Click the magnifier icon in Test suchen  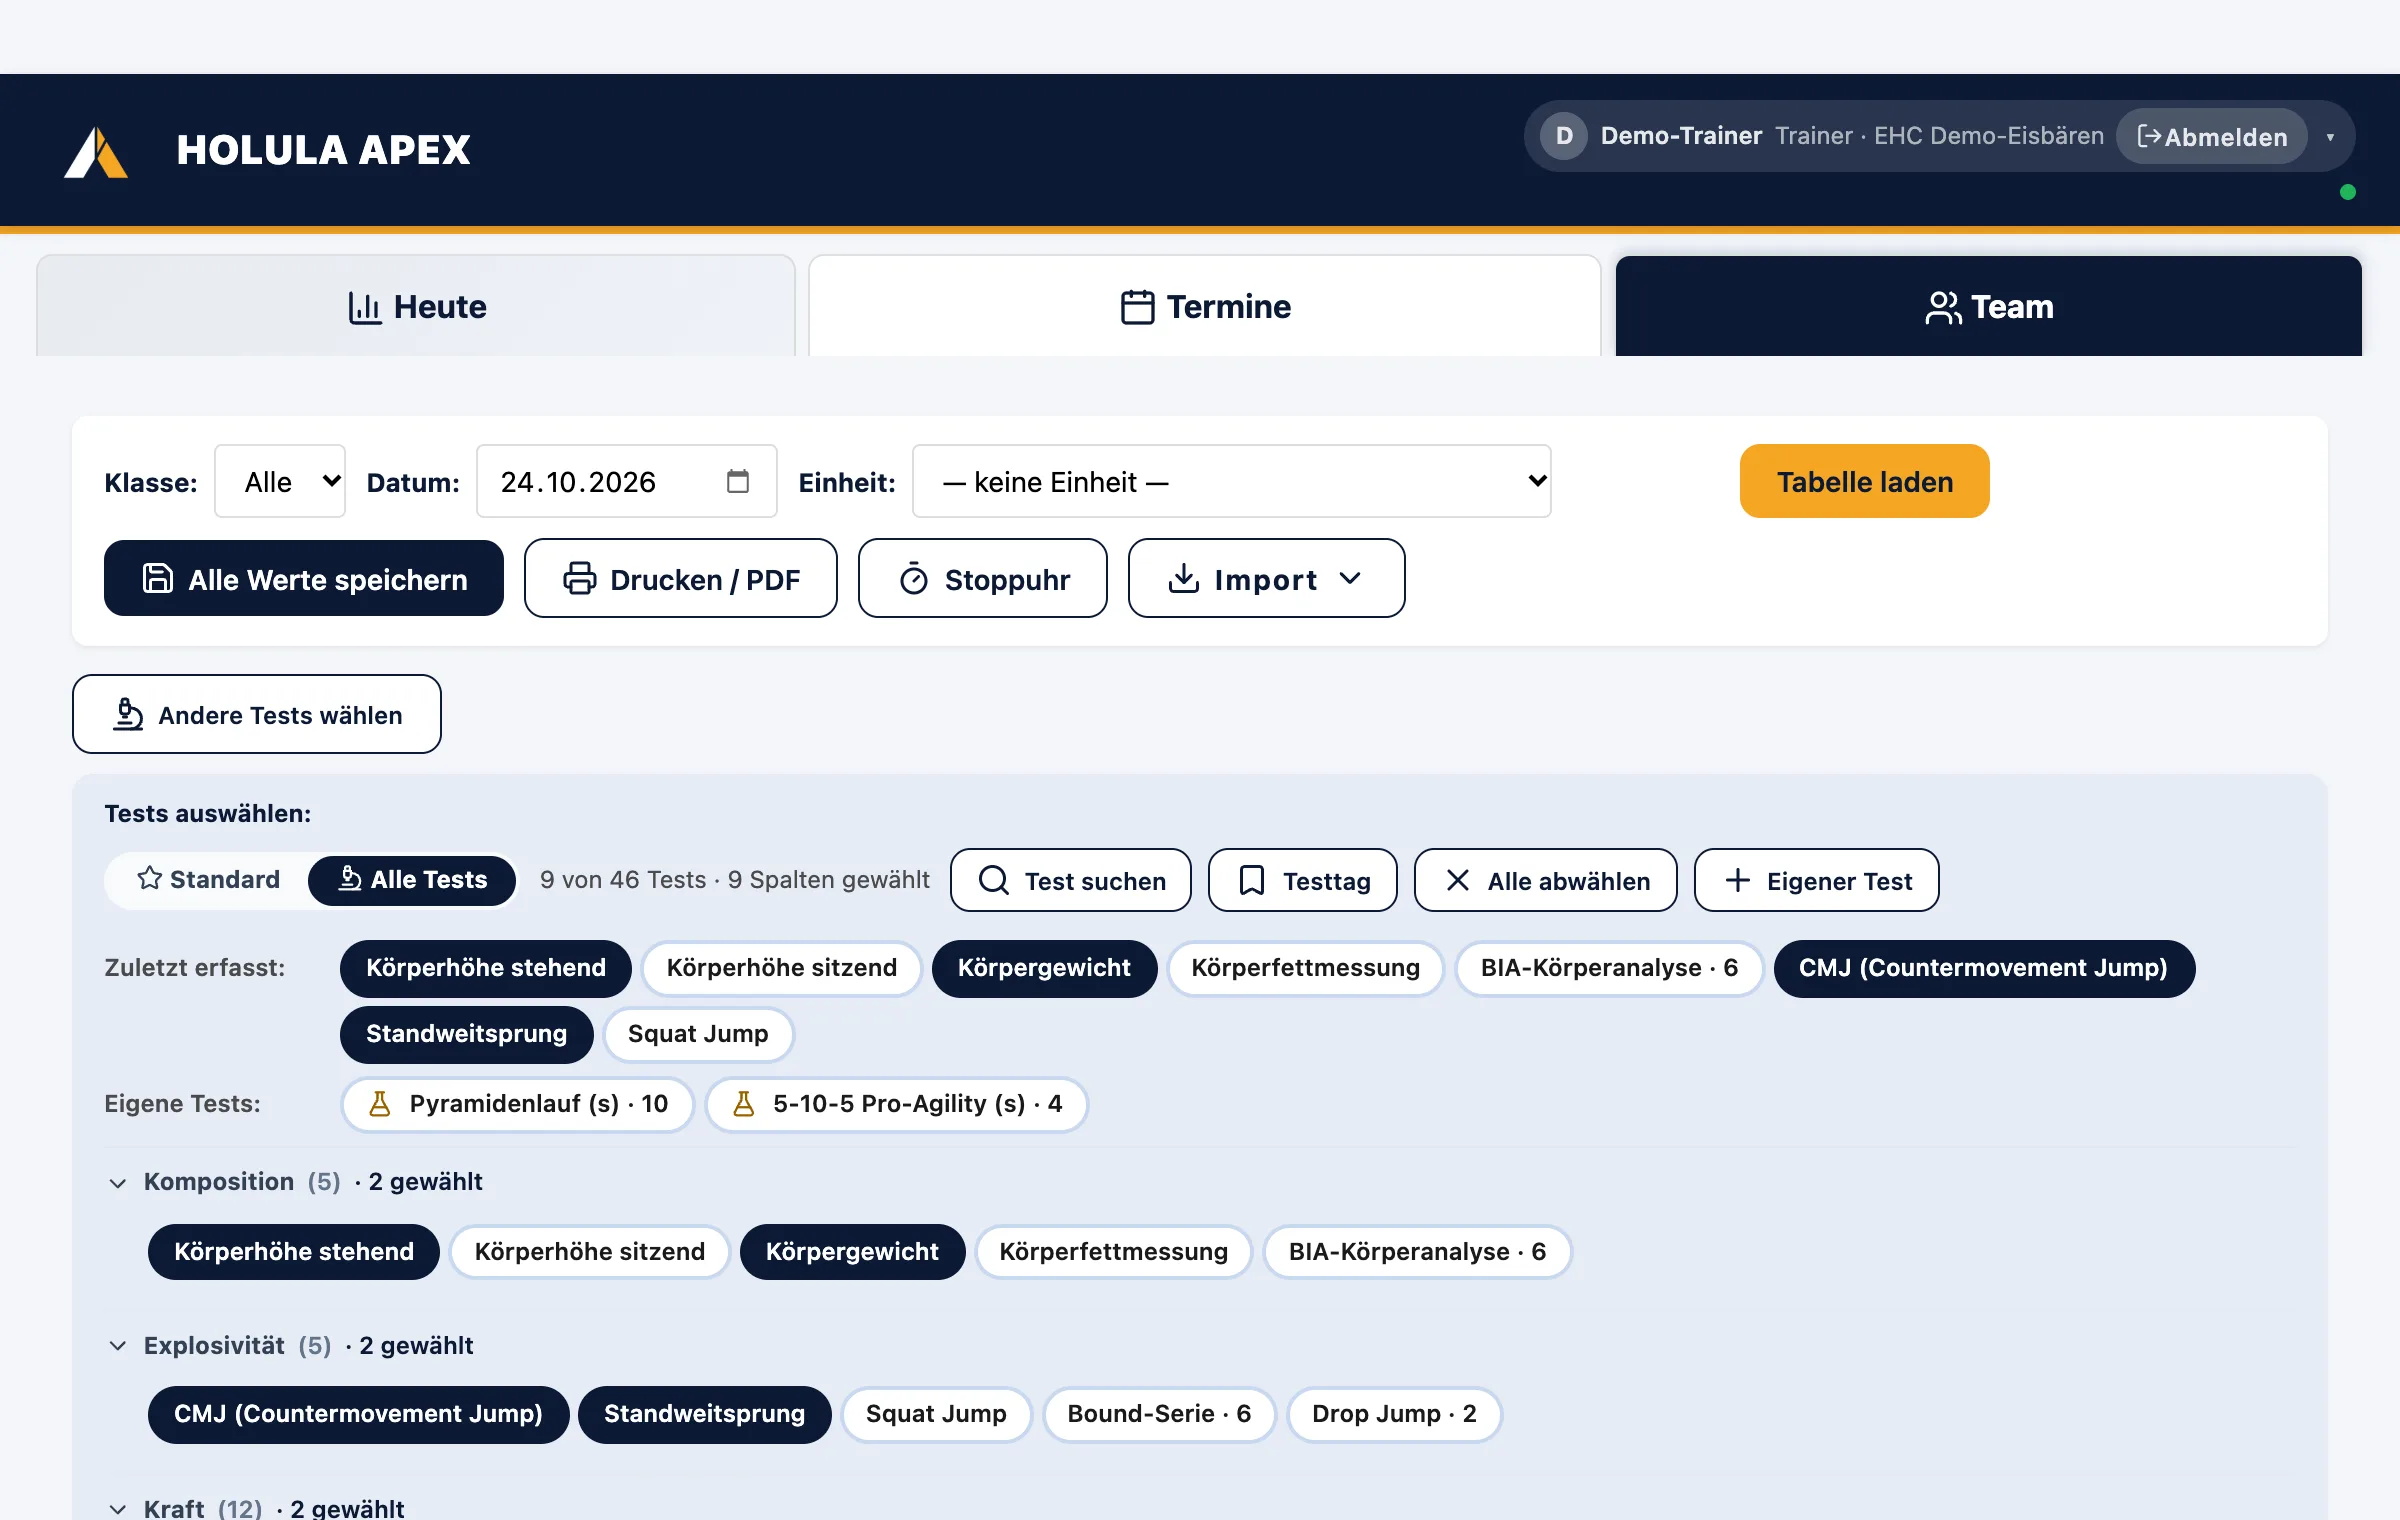tap(993, 880)
